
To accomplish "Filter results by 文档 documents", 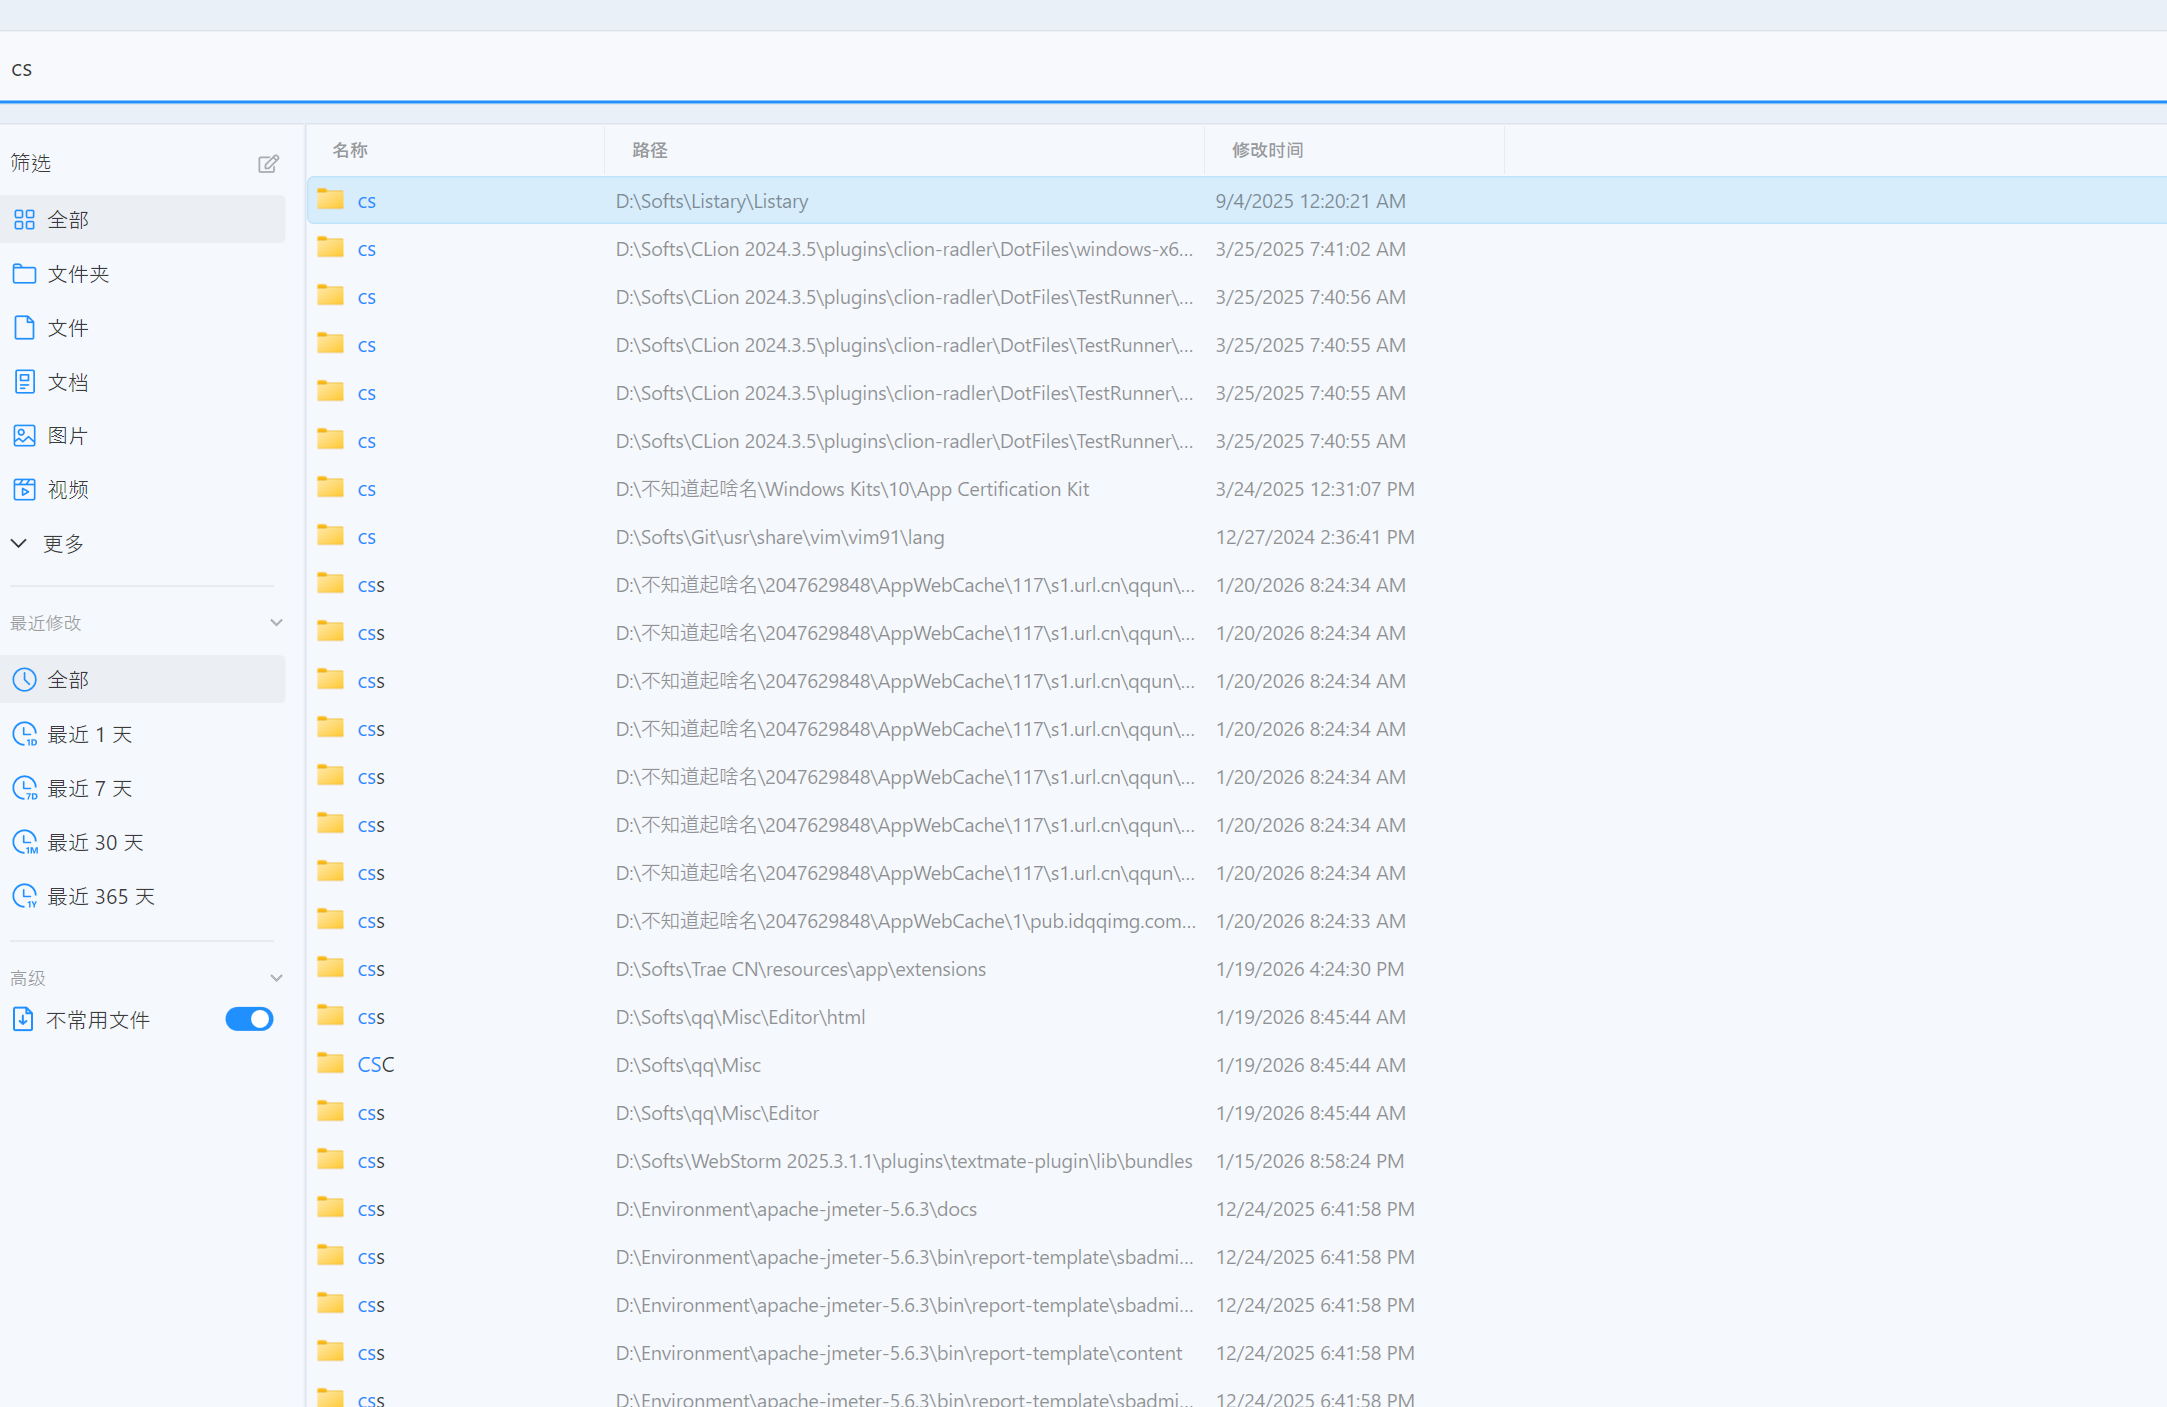I will click(67, 382).
